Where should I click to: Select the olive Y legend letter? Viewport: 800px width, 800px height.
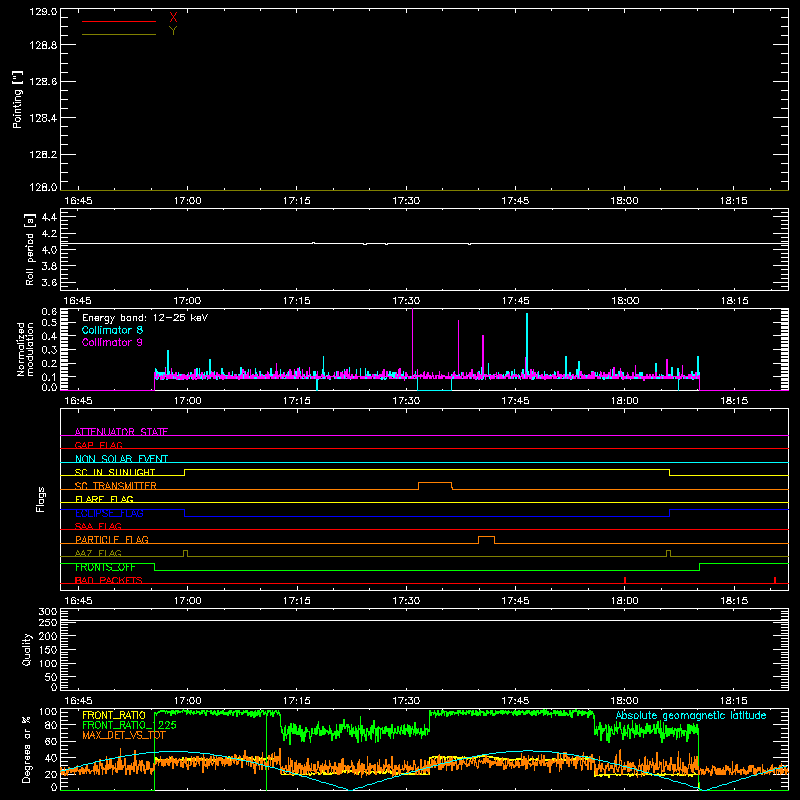pyautogui.click(x=173, y=31)
